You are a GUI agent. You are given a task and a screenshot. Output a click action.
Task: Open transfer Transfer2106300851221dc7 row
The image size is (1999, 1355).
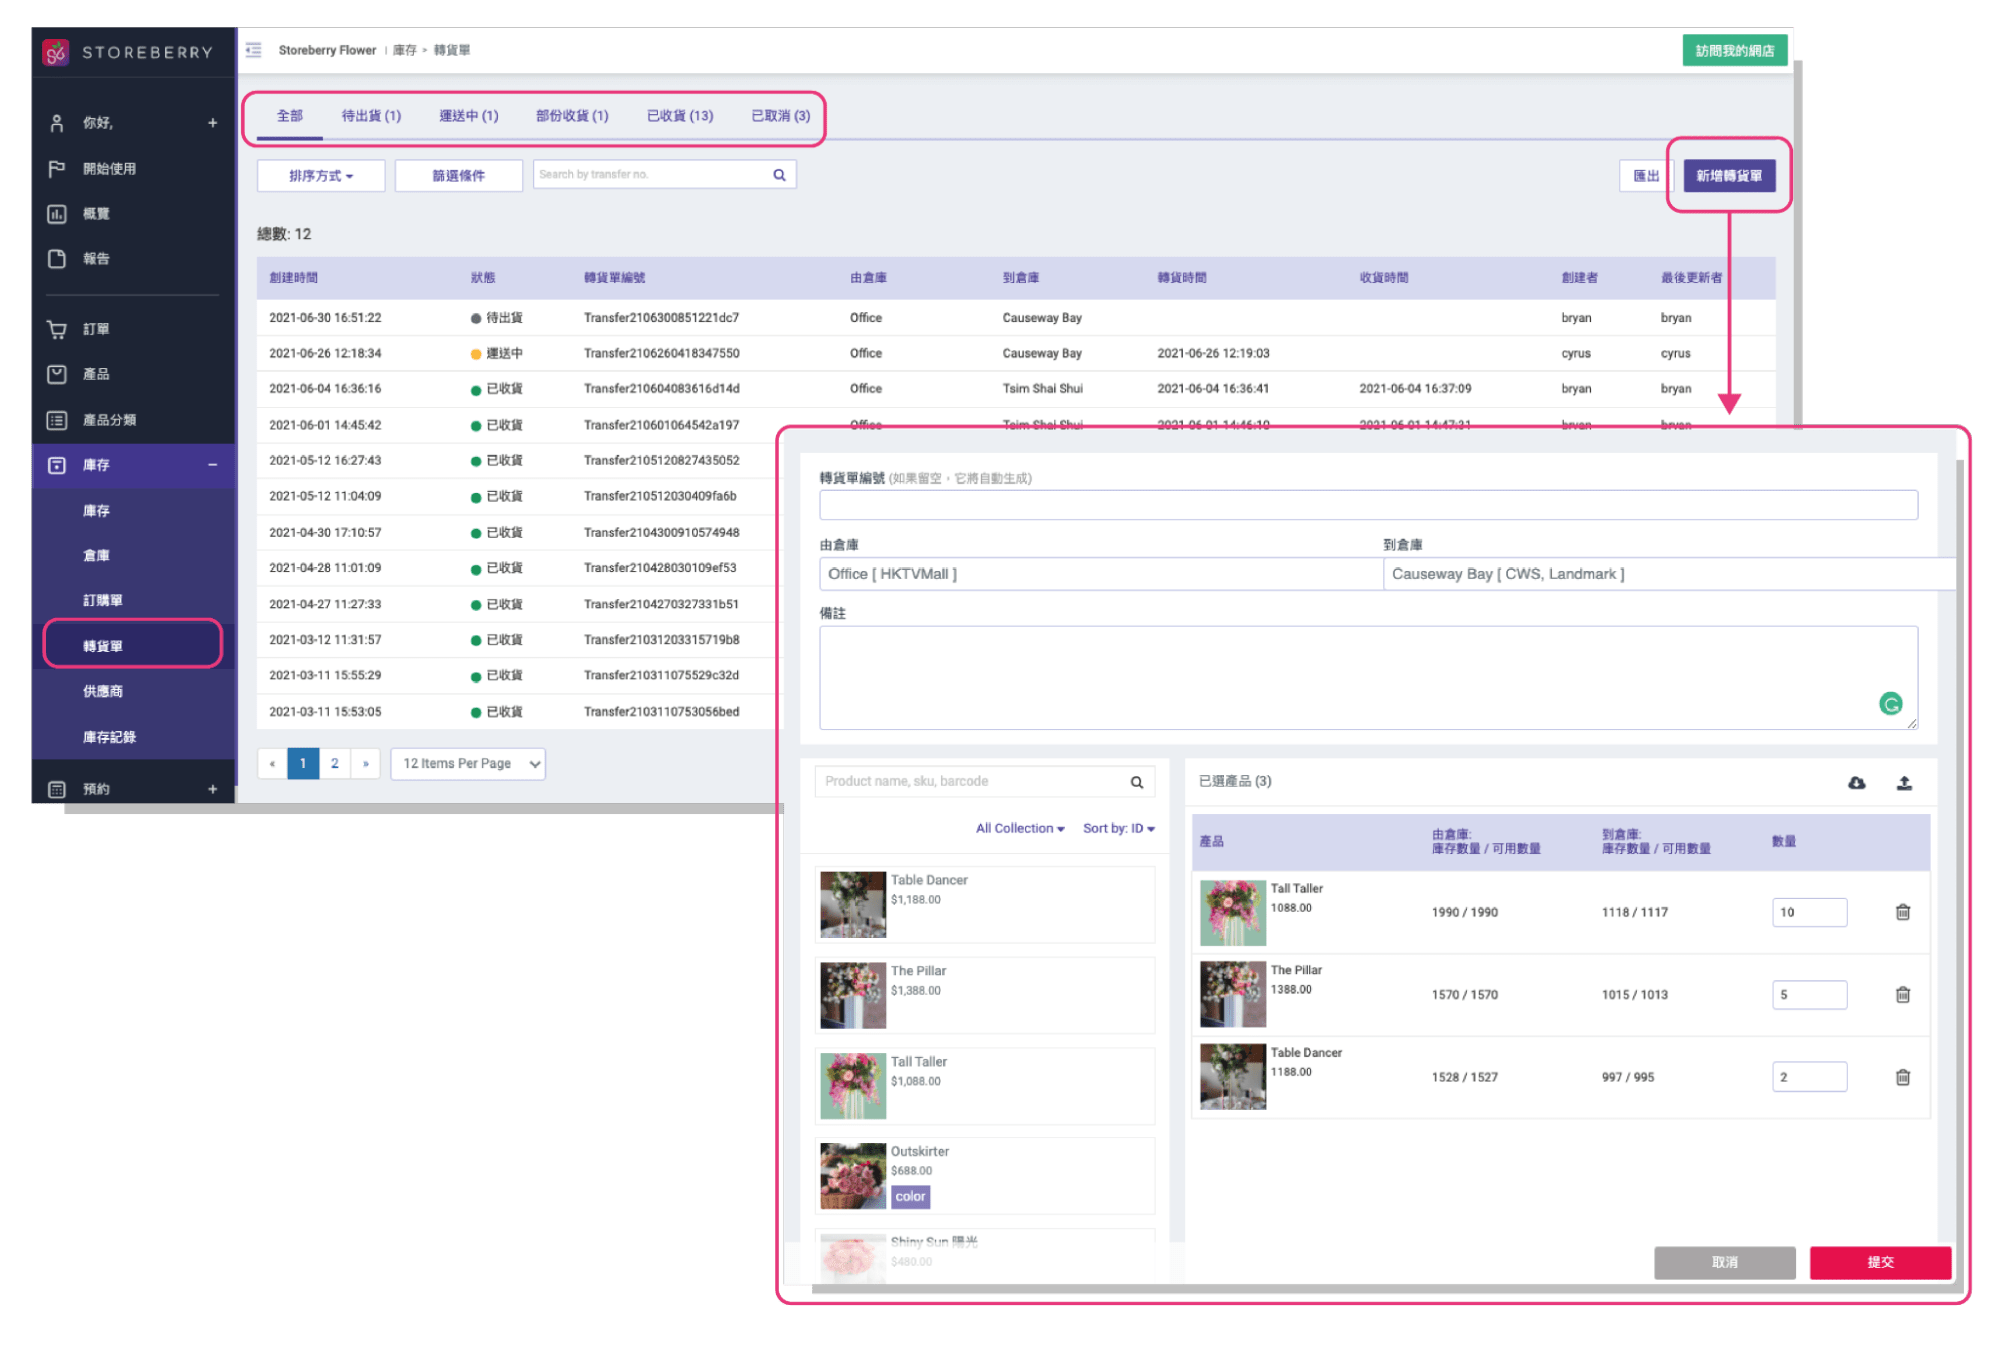coord(1015,318)
